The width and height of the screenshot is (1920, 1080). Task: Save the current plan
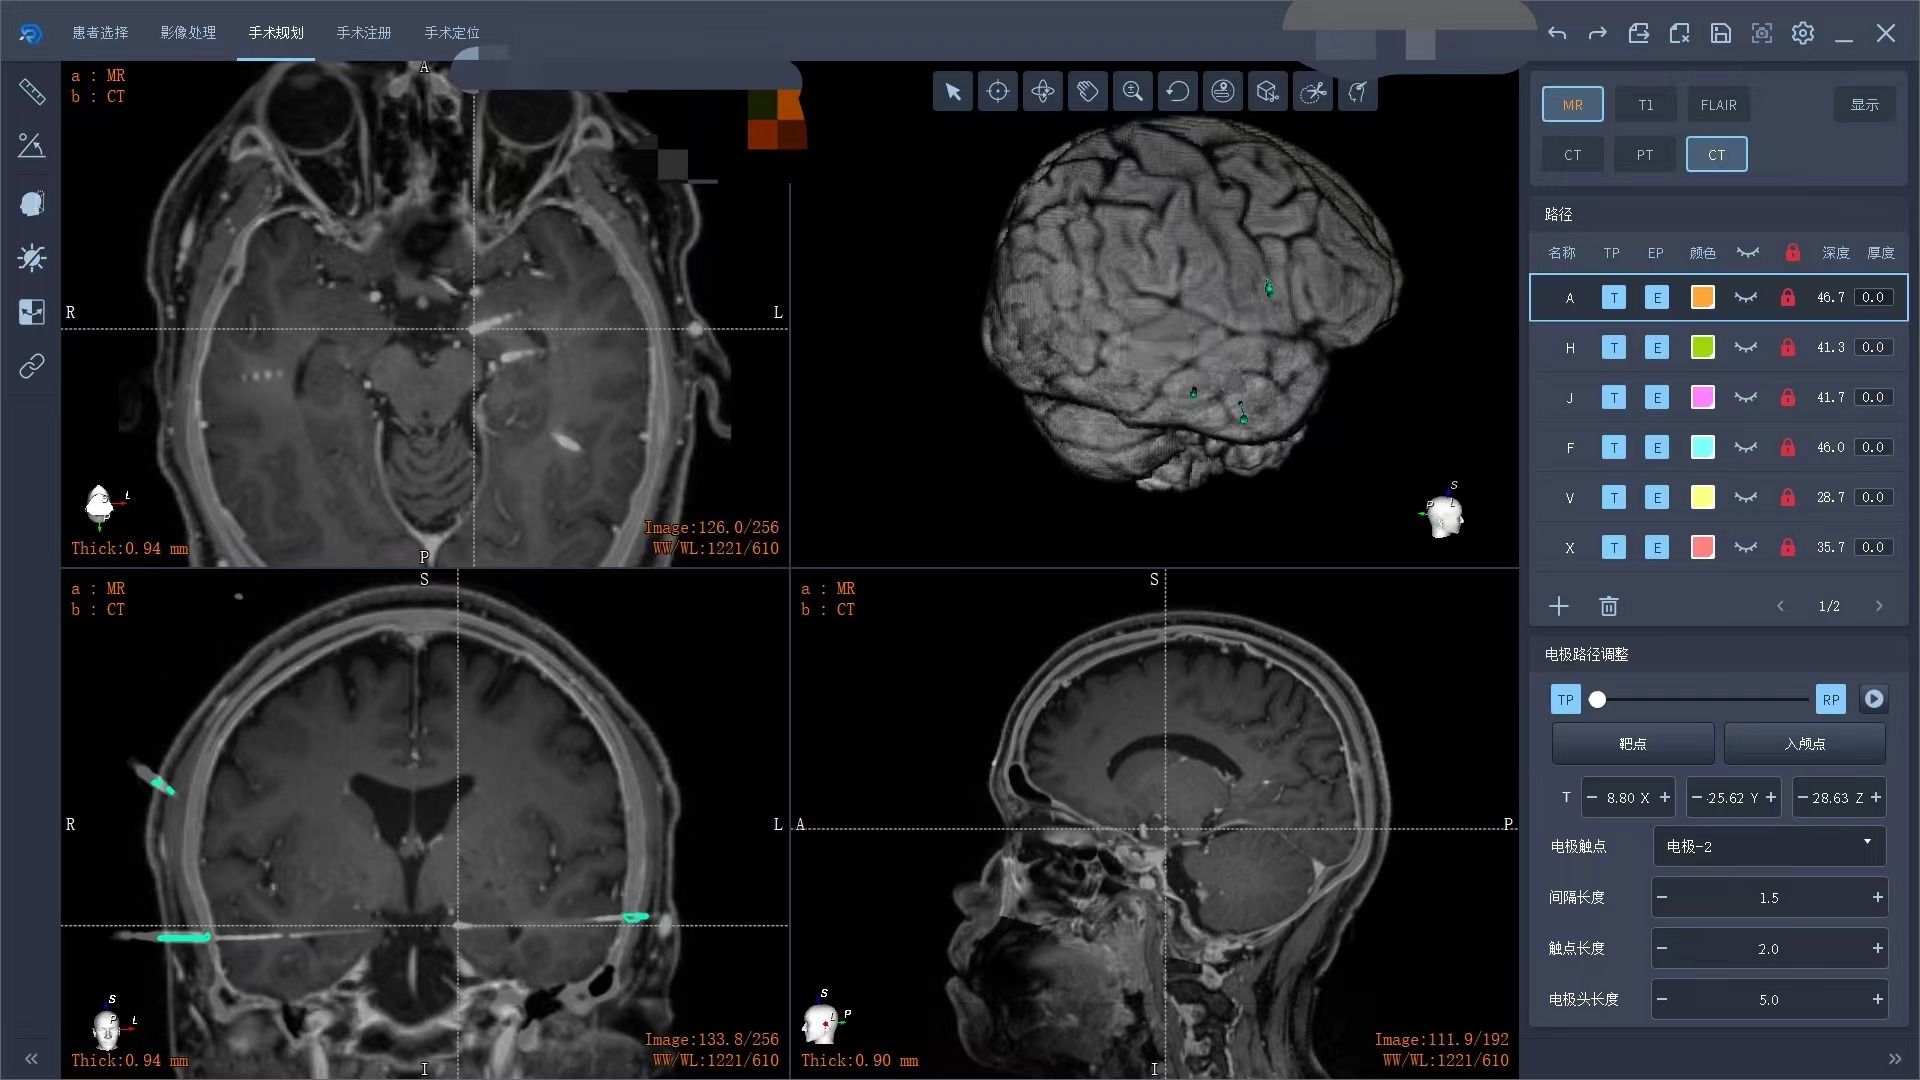click(x=1721, y=33)
